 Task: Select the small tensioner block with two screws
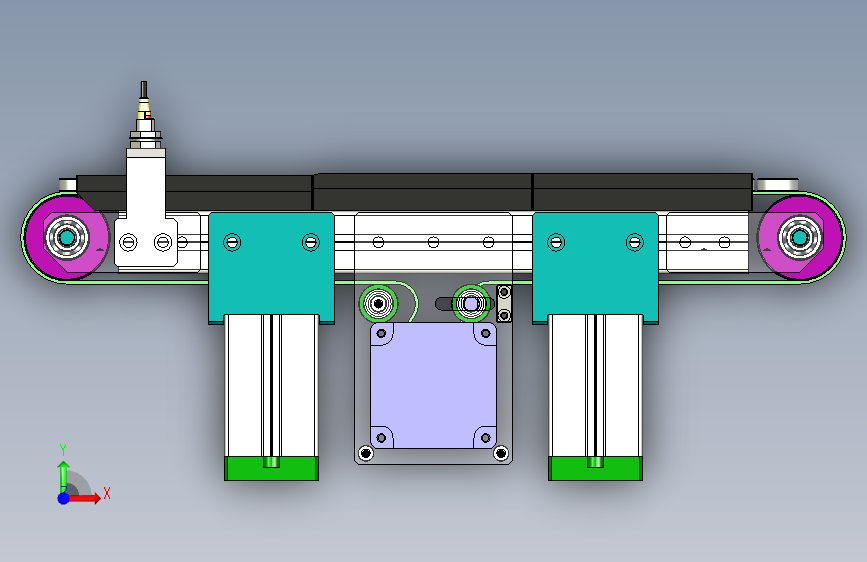504,303
